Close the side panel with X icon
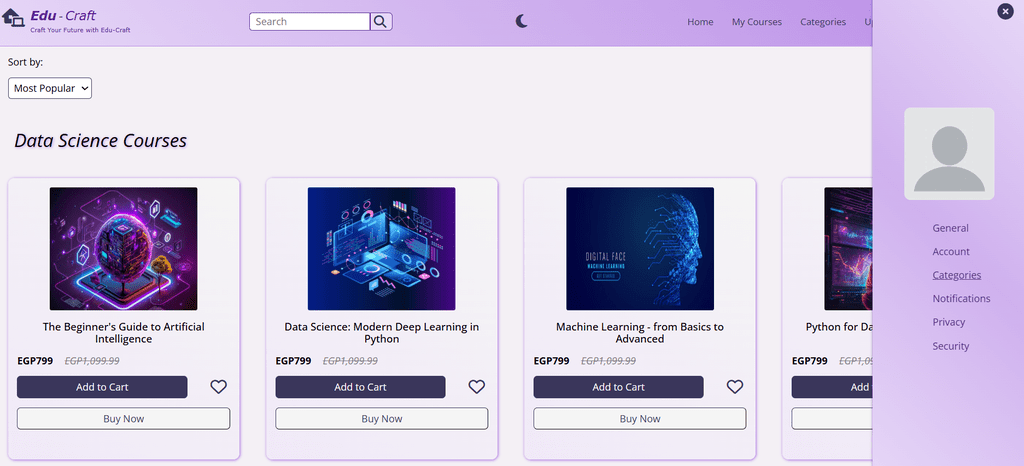1024x466 pixels. (1005, 11)
